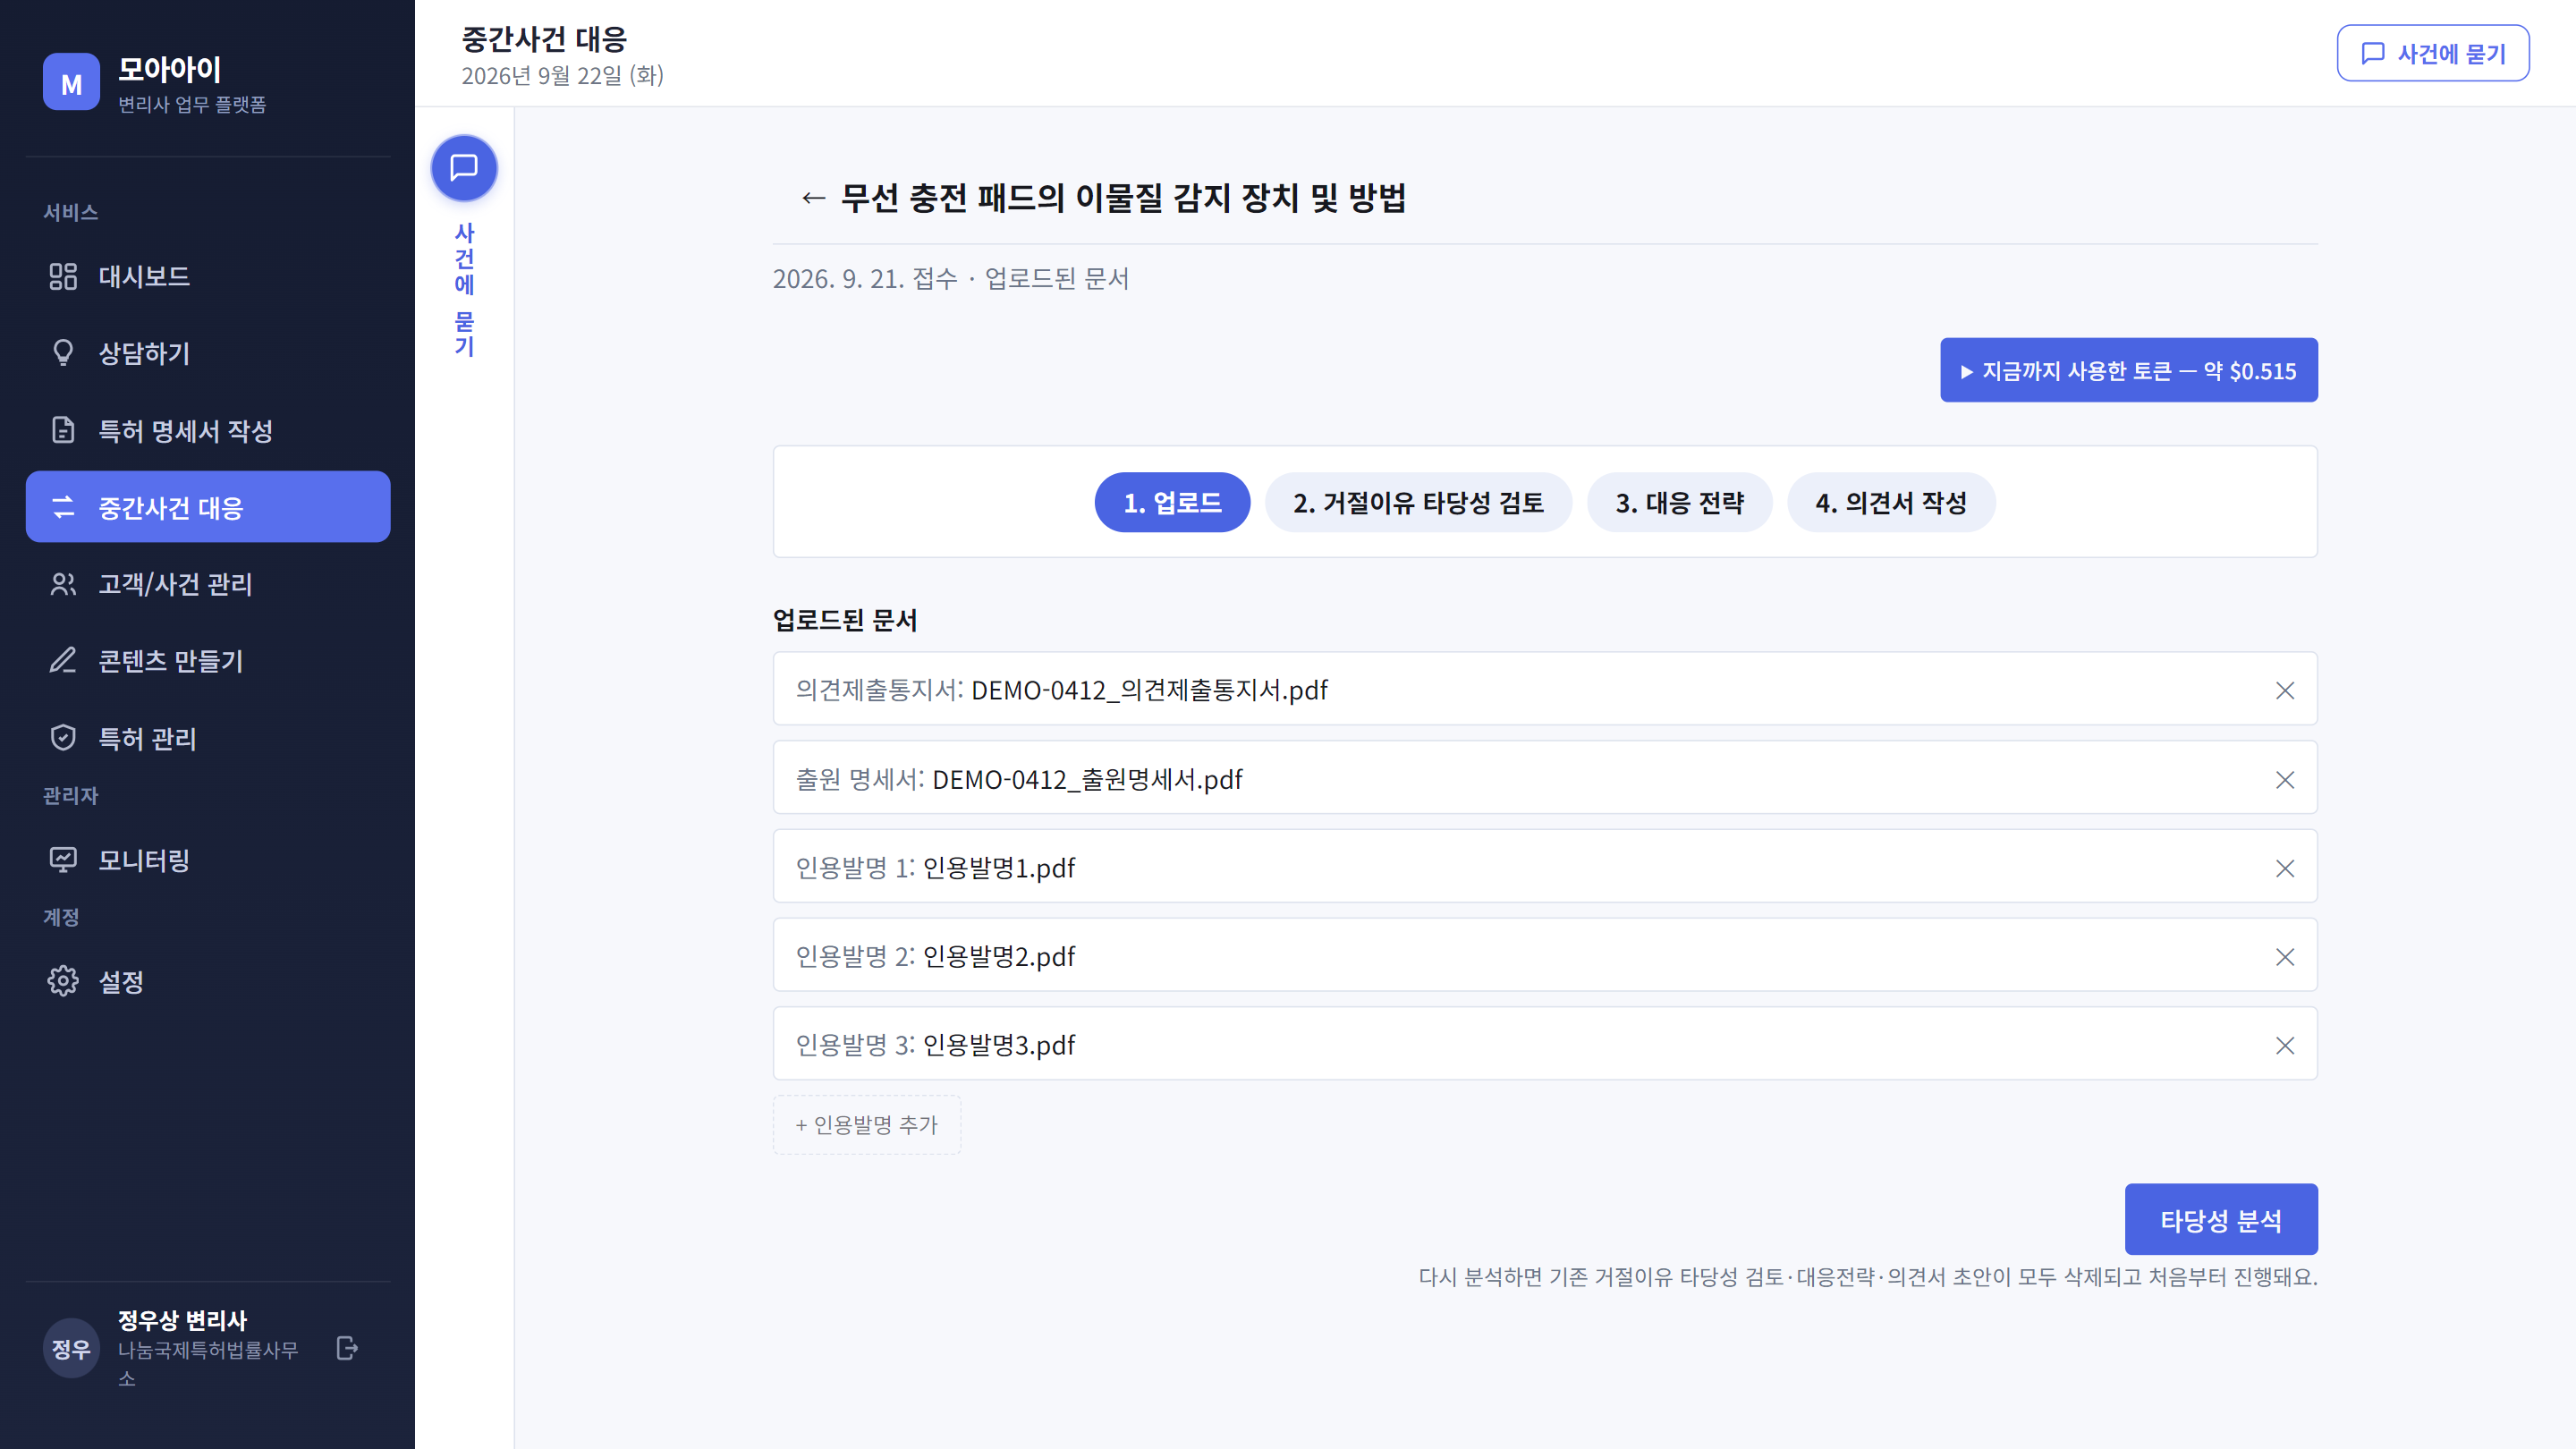Viewport: 2576px width, 1449px height.
Task: Click the 인용발명 1 document row
Action: [1545, 866]
